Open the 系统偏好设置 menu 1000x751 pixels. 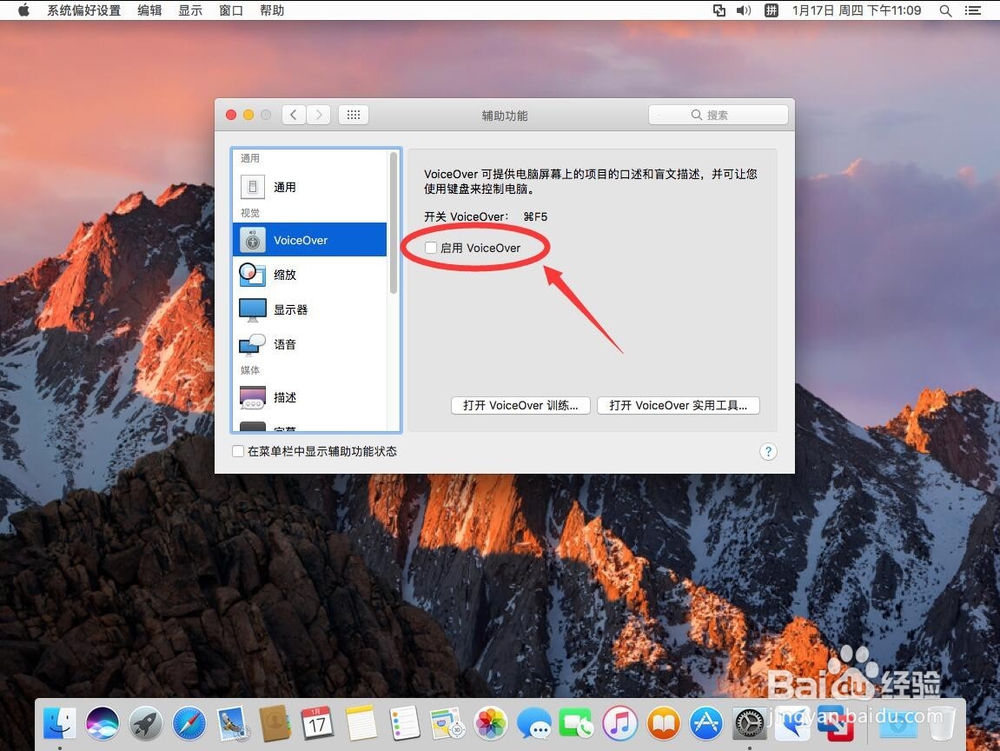point(84,10)
